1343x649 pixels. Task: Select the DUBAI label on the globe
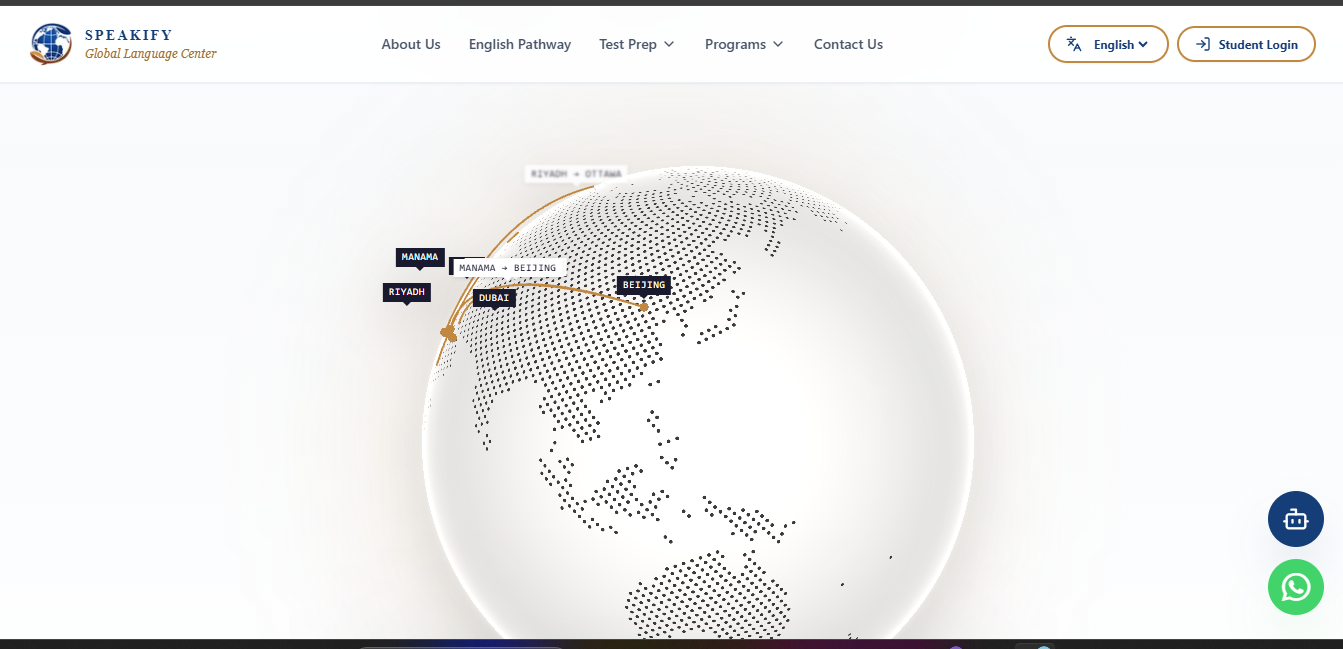tap(494, 298)
